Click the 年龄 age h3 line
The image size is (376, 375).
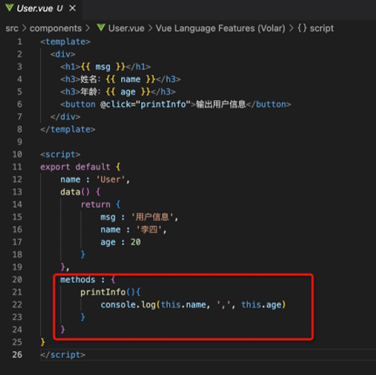118,92
